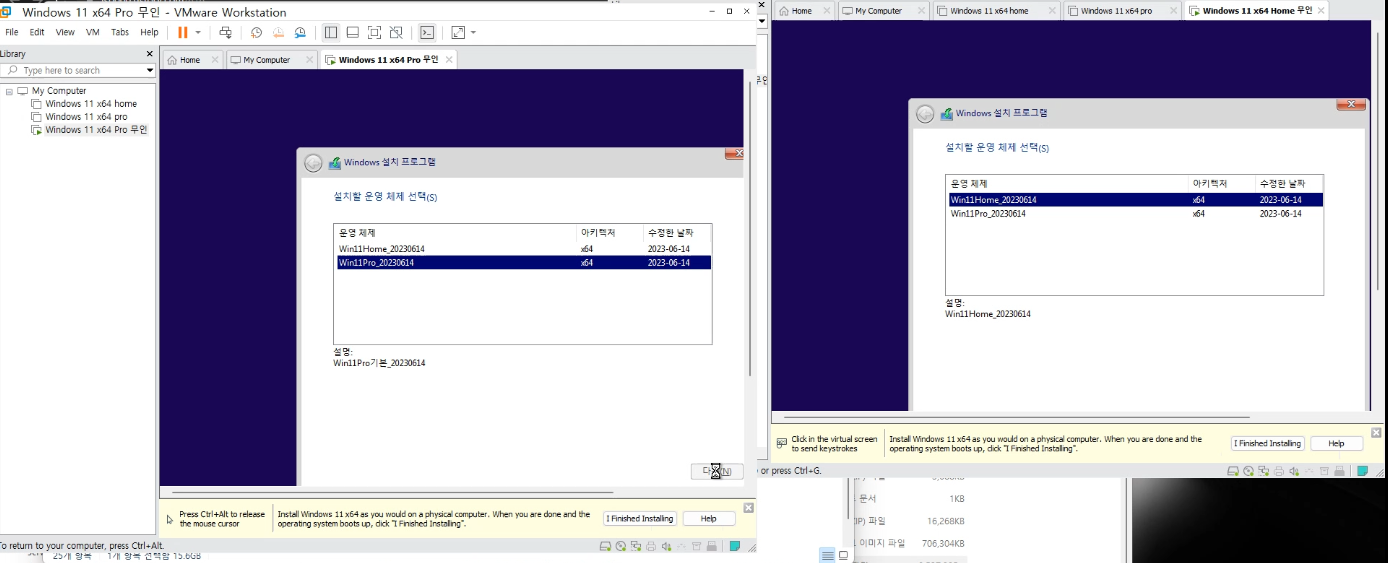Select Win11Pro_20230614 row in right installer list

tap(1135, 214)
